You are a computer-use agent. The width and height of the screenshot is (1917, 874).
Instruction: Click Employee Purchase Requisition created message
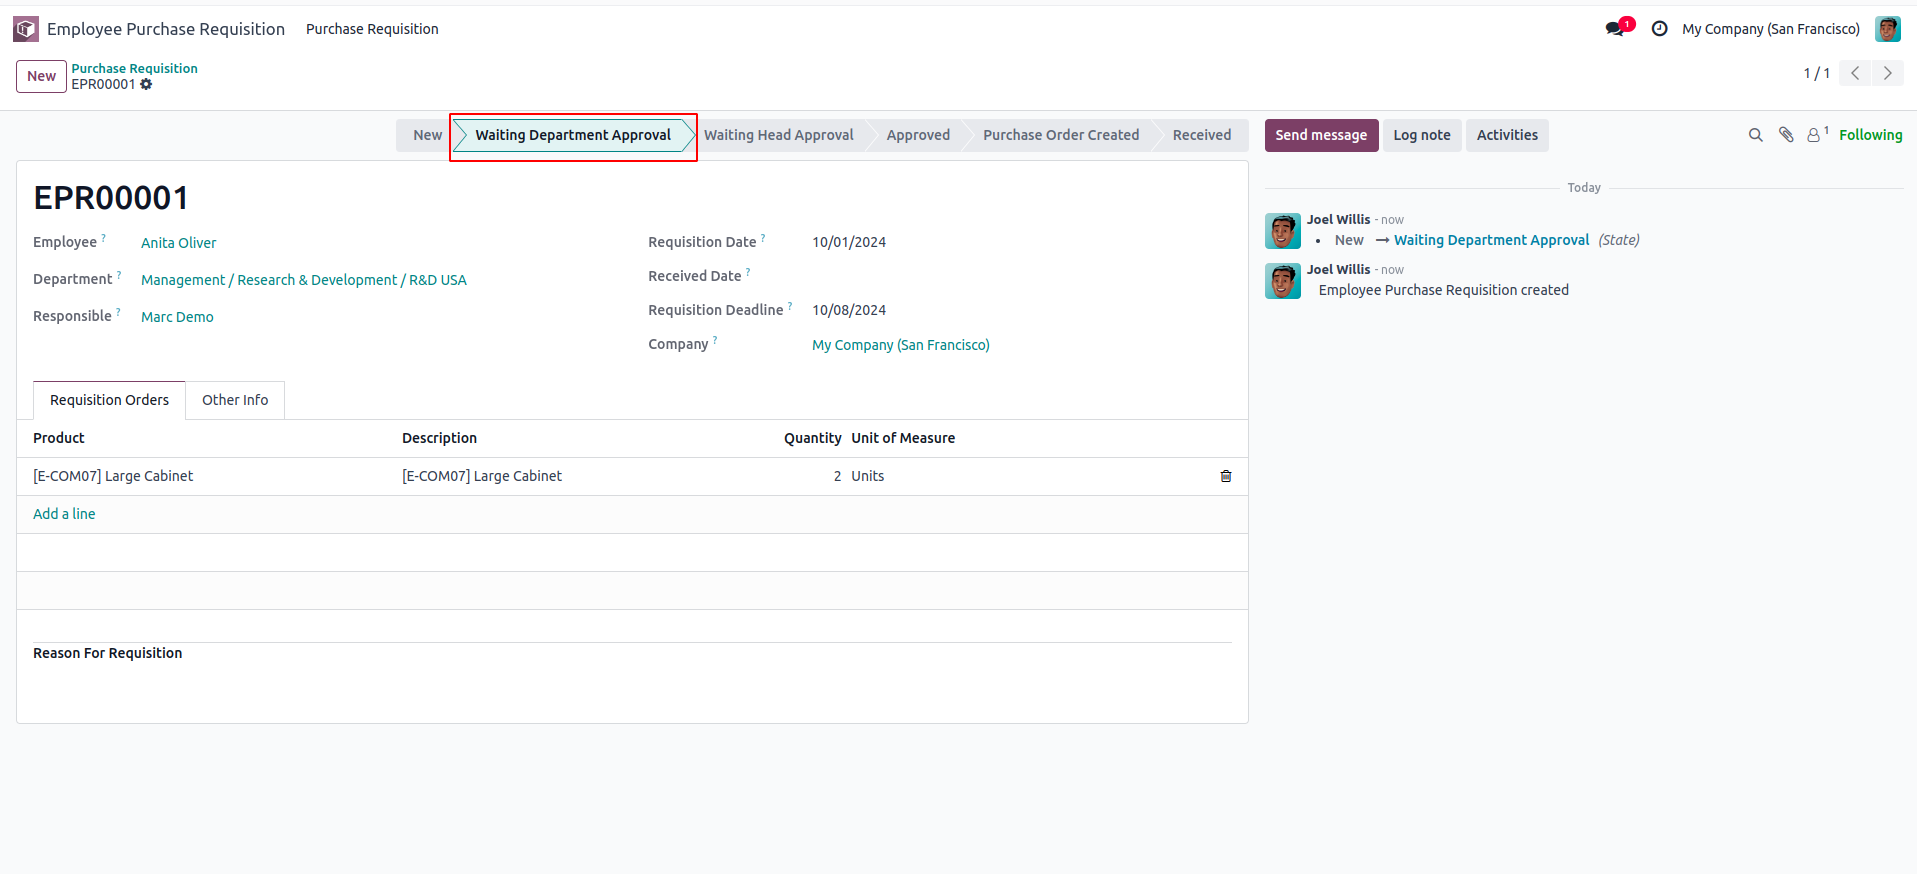pyautogui.click(x=1443, y=290)
